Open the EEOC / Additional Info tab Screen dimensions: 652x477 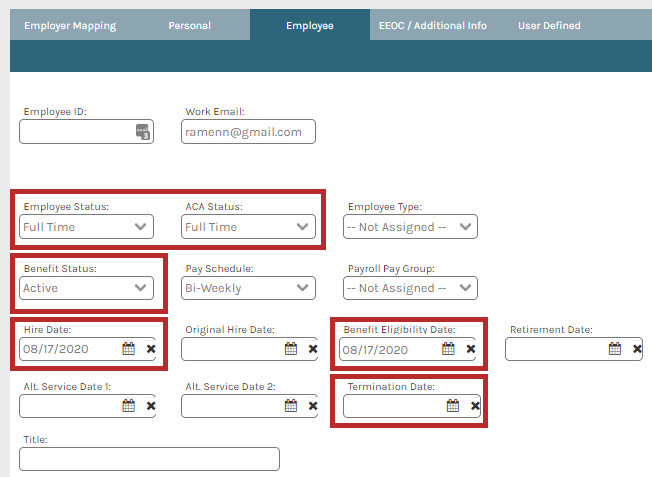click(x=433, y=25)
